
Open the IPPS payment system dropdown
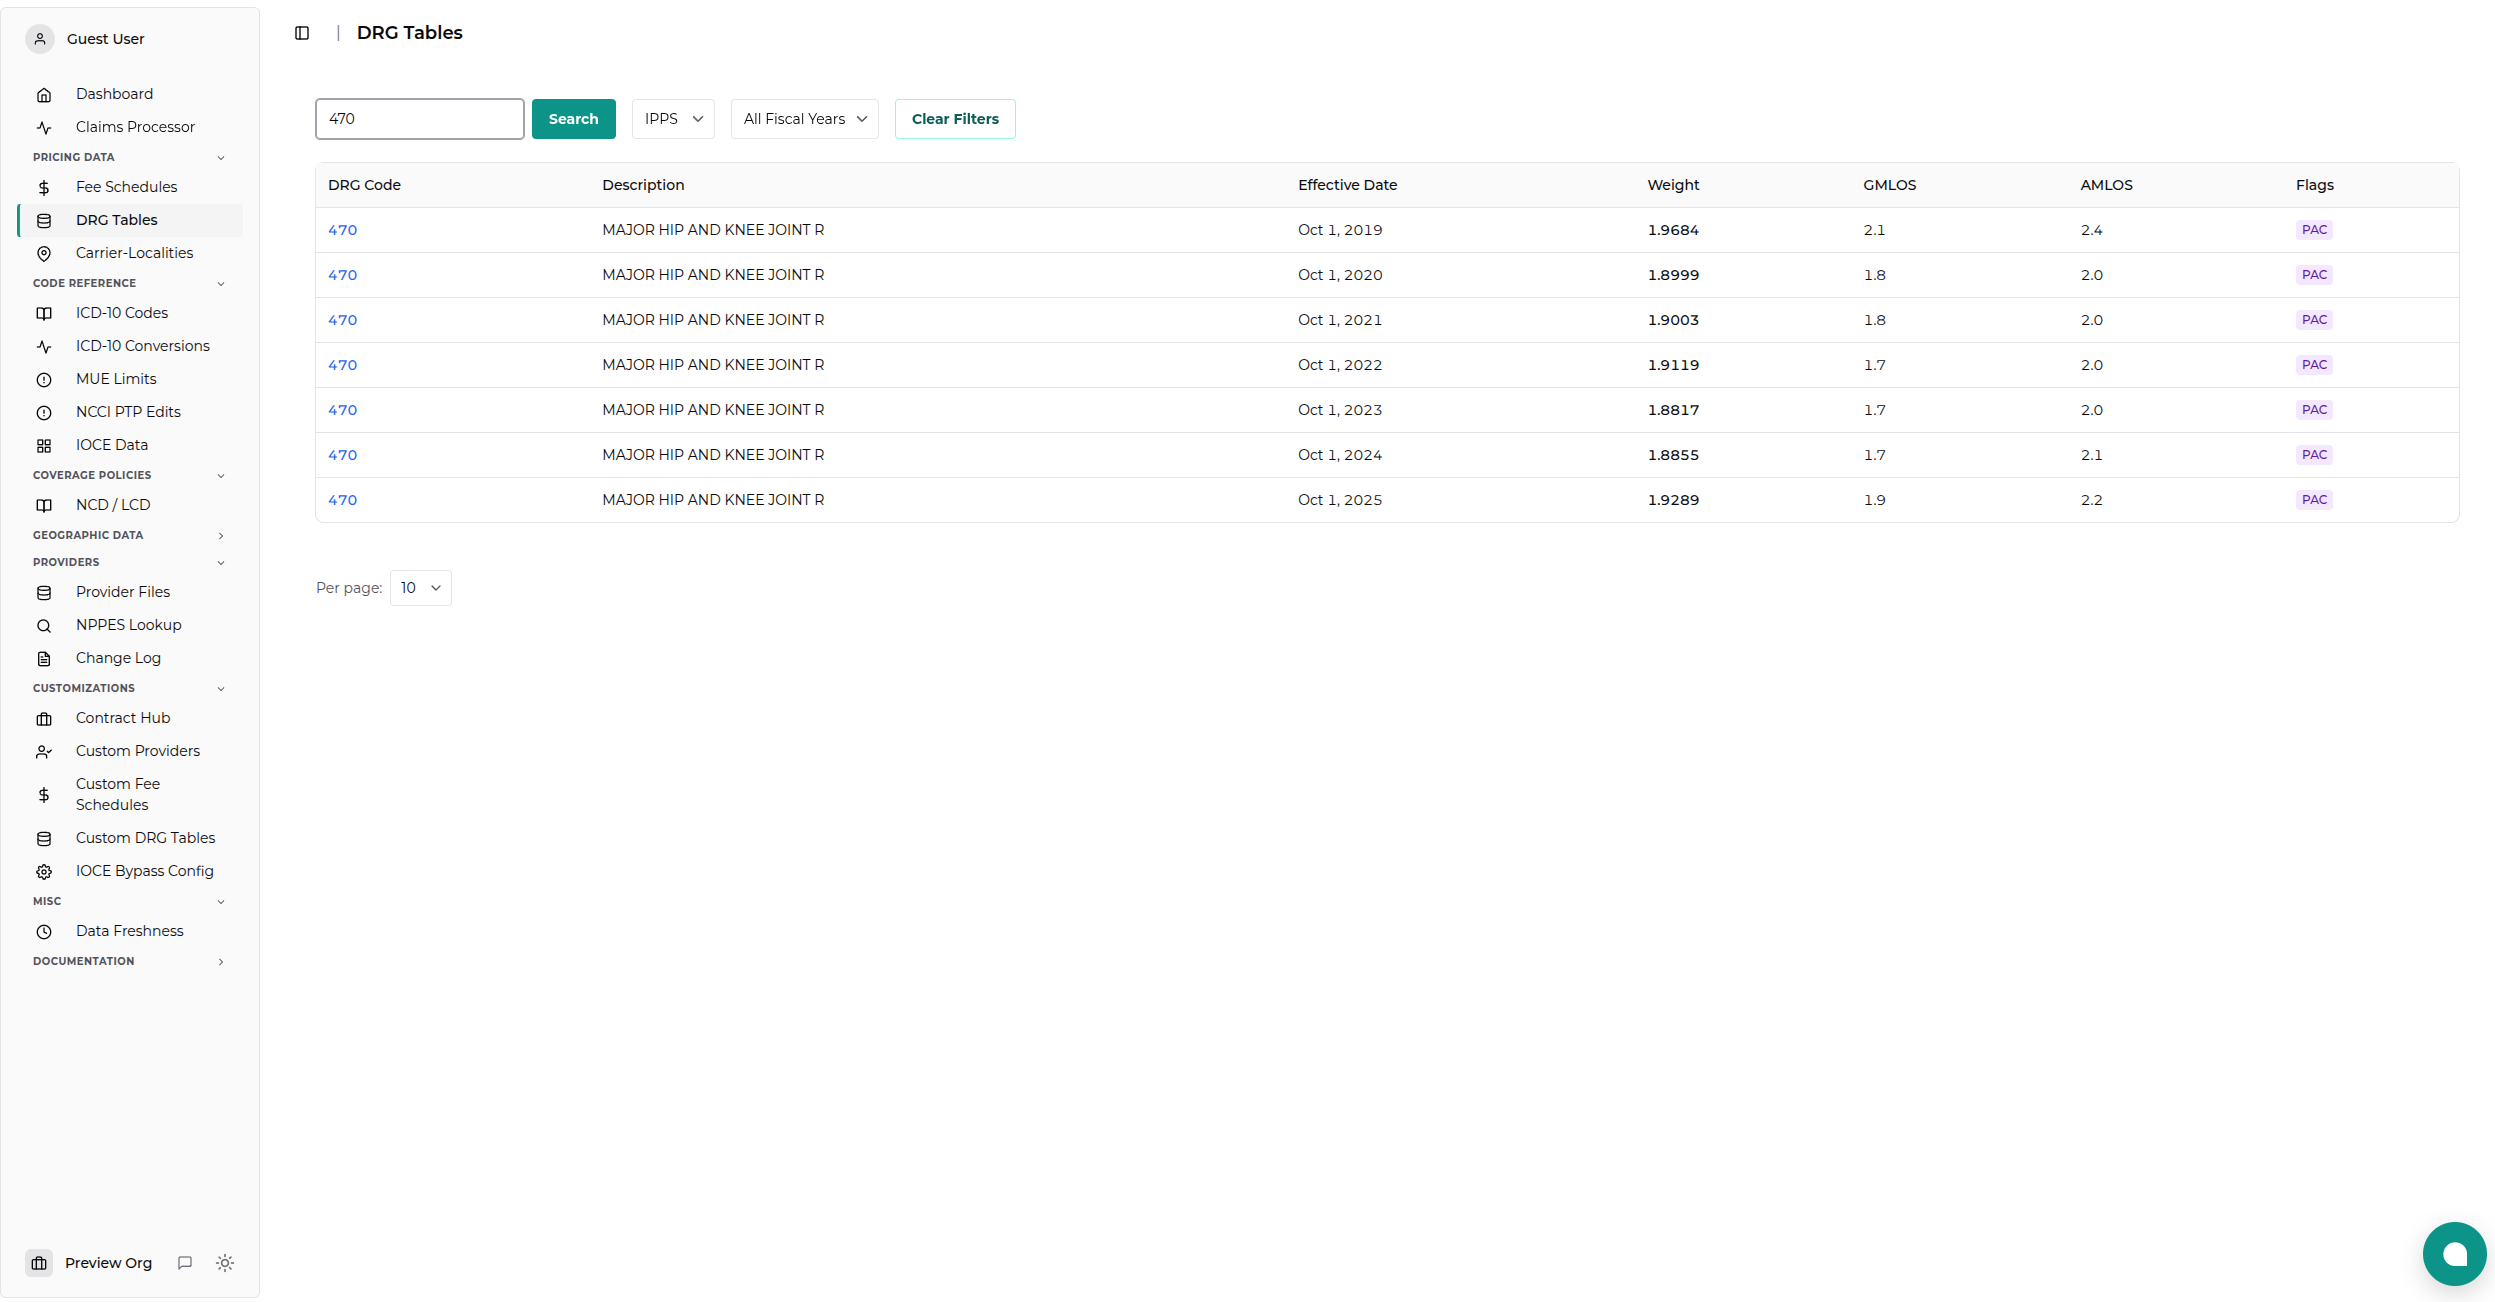pos(673,119)
